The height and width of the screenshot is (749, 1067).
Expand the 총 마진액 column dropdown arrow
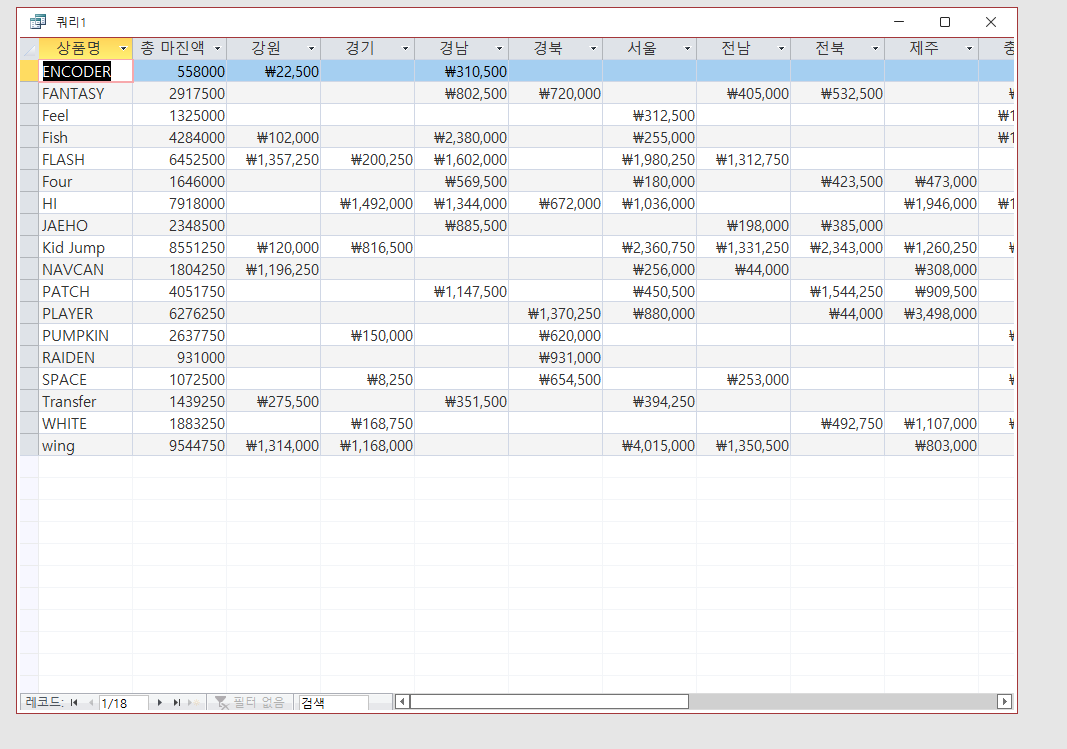[217, 49]
